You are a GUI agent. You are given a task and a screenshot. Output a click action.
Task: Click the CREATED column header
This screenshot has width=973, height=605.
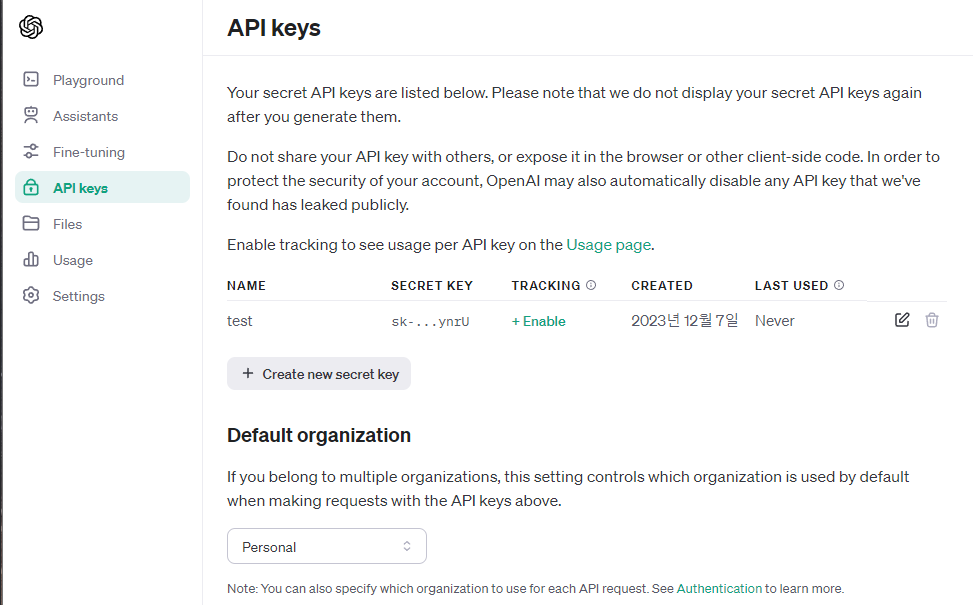tap(662, 285)
